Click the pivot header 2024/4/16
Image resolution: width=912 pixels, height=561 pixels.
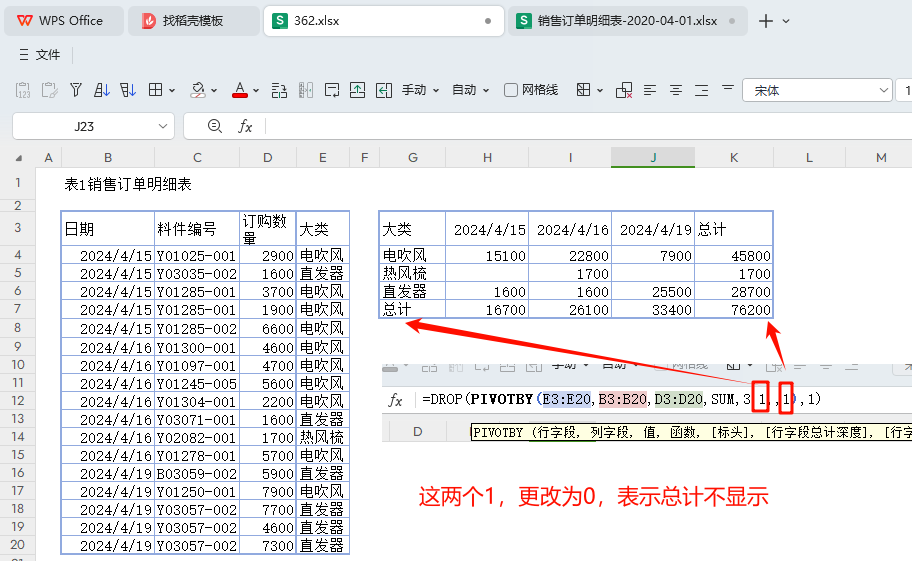(x=570, y=229)
